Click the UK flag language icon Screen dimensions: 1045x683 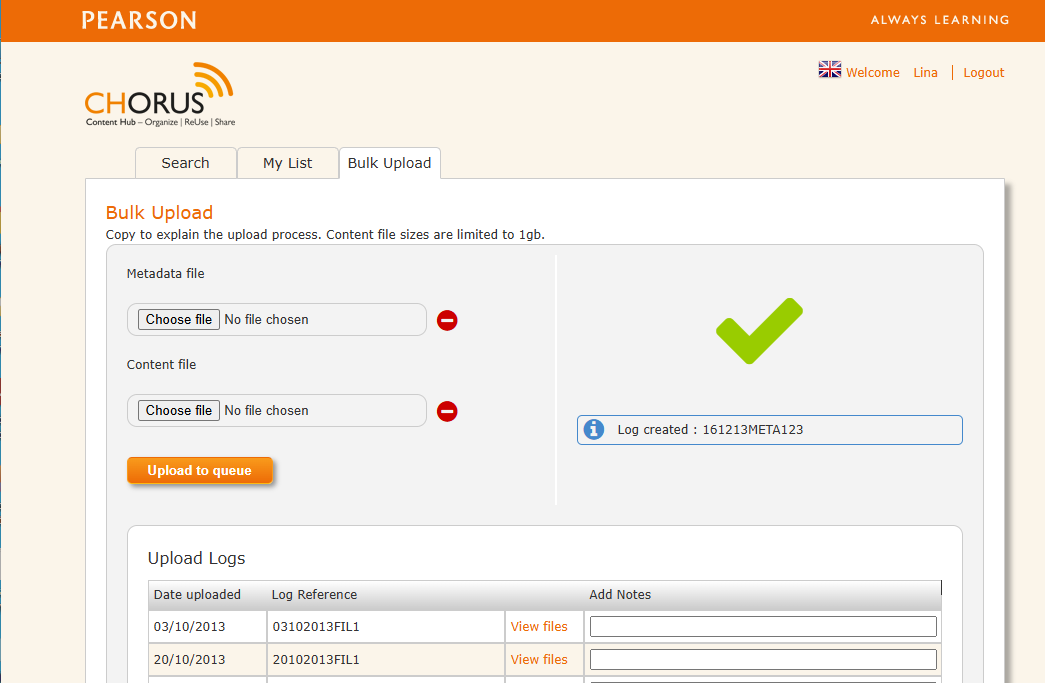830,69
